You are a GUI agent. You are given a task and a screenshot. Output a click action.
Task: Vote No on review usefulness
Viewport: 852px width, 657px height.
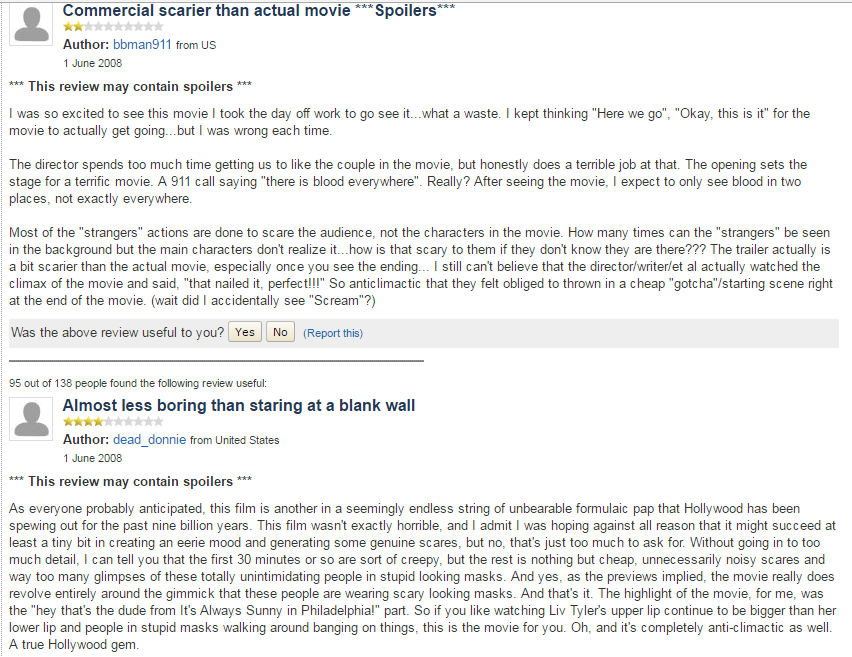(280, 332)
